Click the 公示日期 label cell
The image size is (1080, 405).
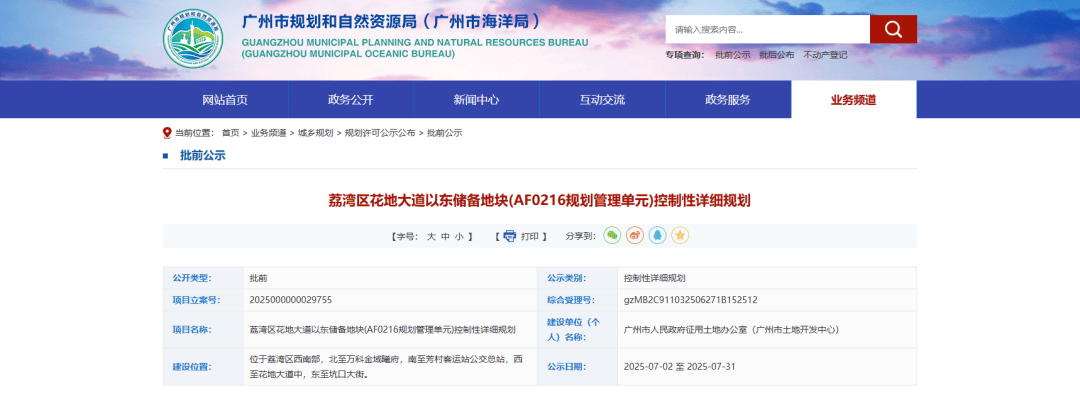pyautogui.click(x=577, y=366)
